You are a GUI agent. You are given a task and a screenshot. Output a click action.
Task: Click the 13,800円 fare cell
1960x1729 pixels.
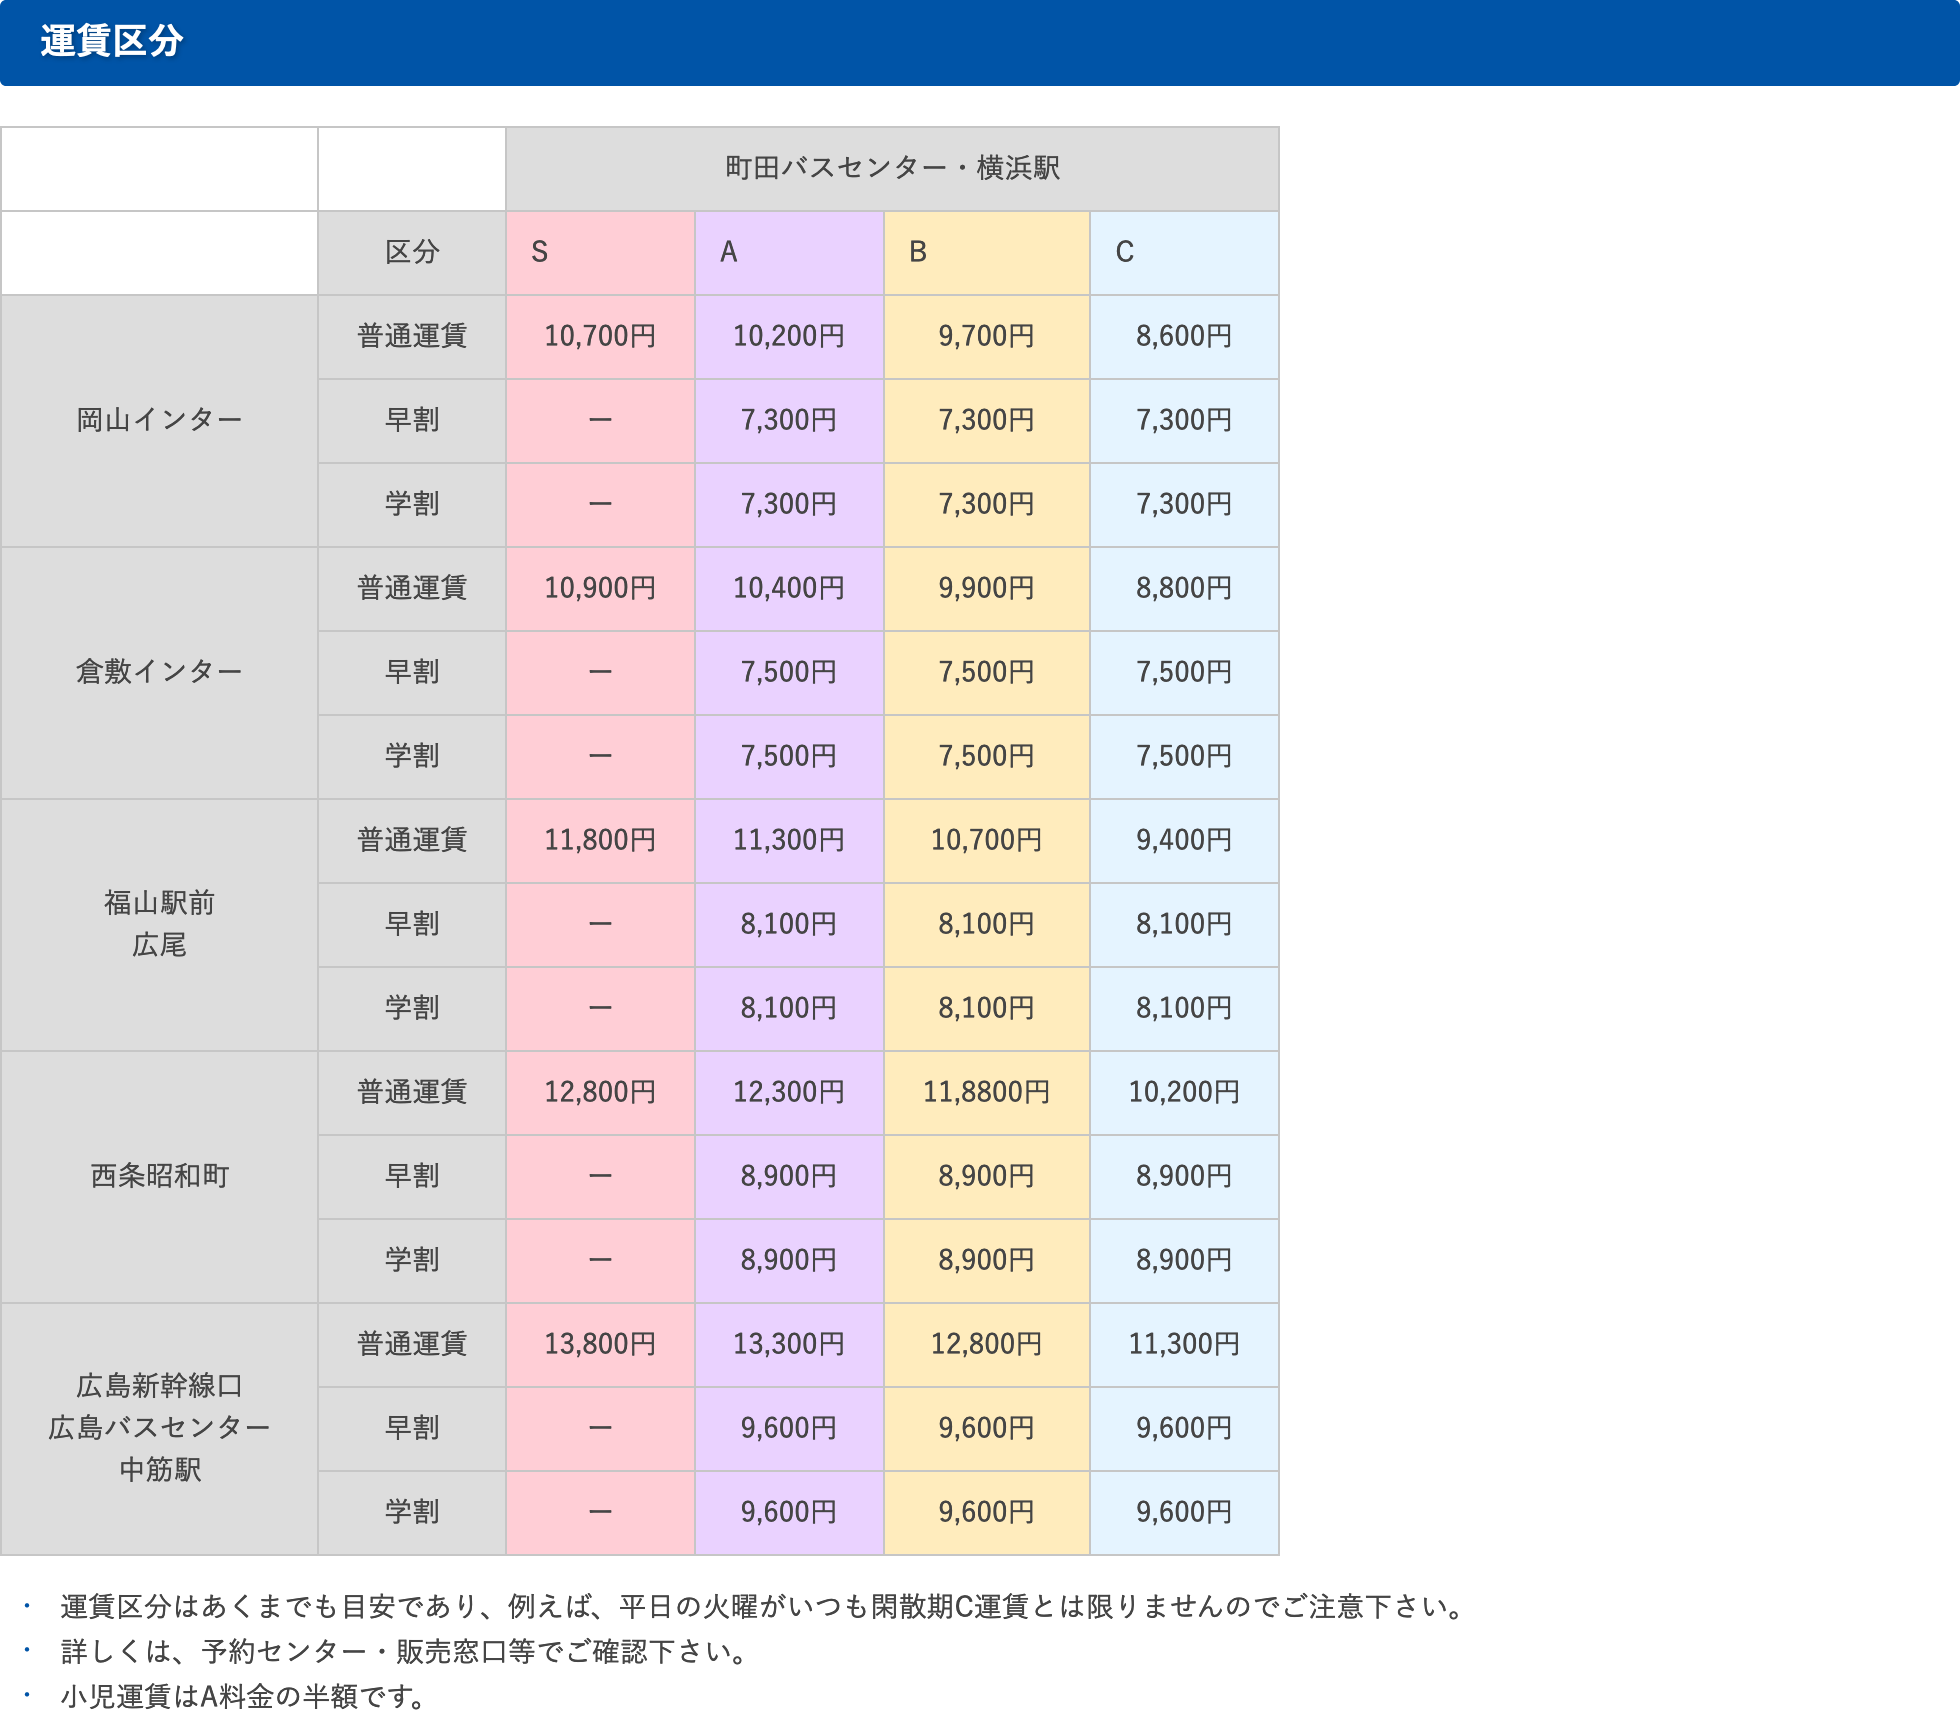click(600, 1344)
